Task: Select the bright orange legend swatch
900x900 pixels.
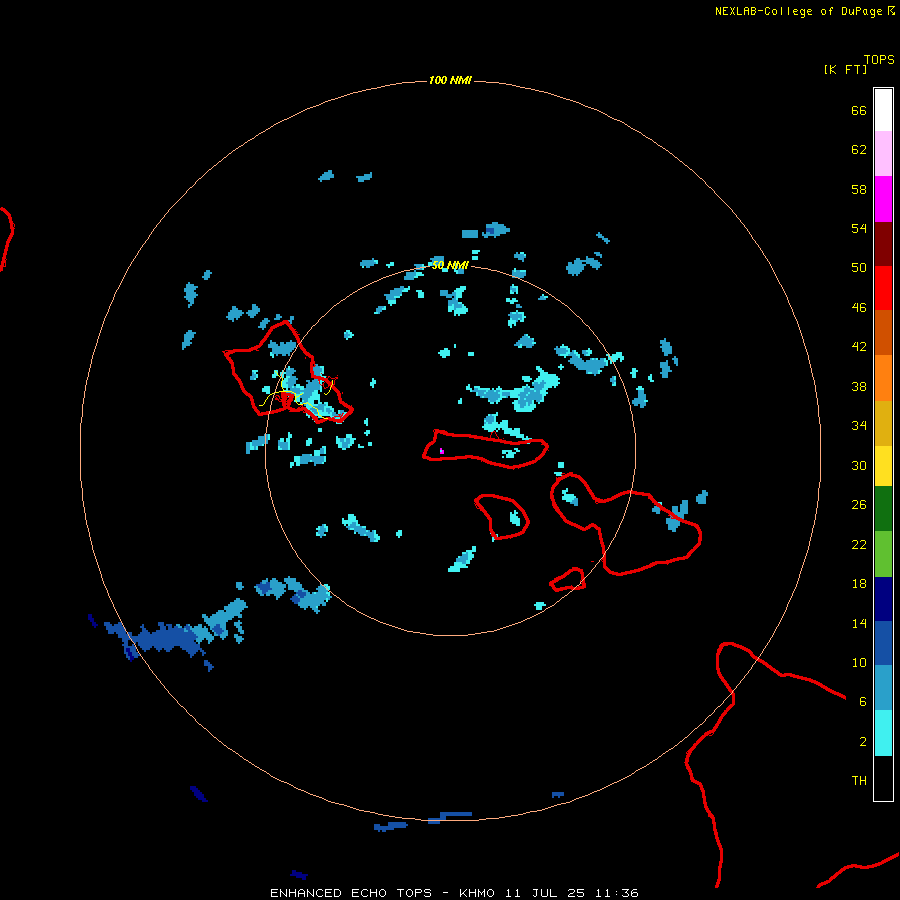Action: coord(883,378)
